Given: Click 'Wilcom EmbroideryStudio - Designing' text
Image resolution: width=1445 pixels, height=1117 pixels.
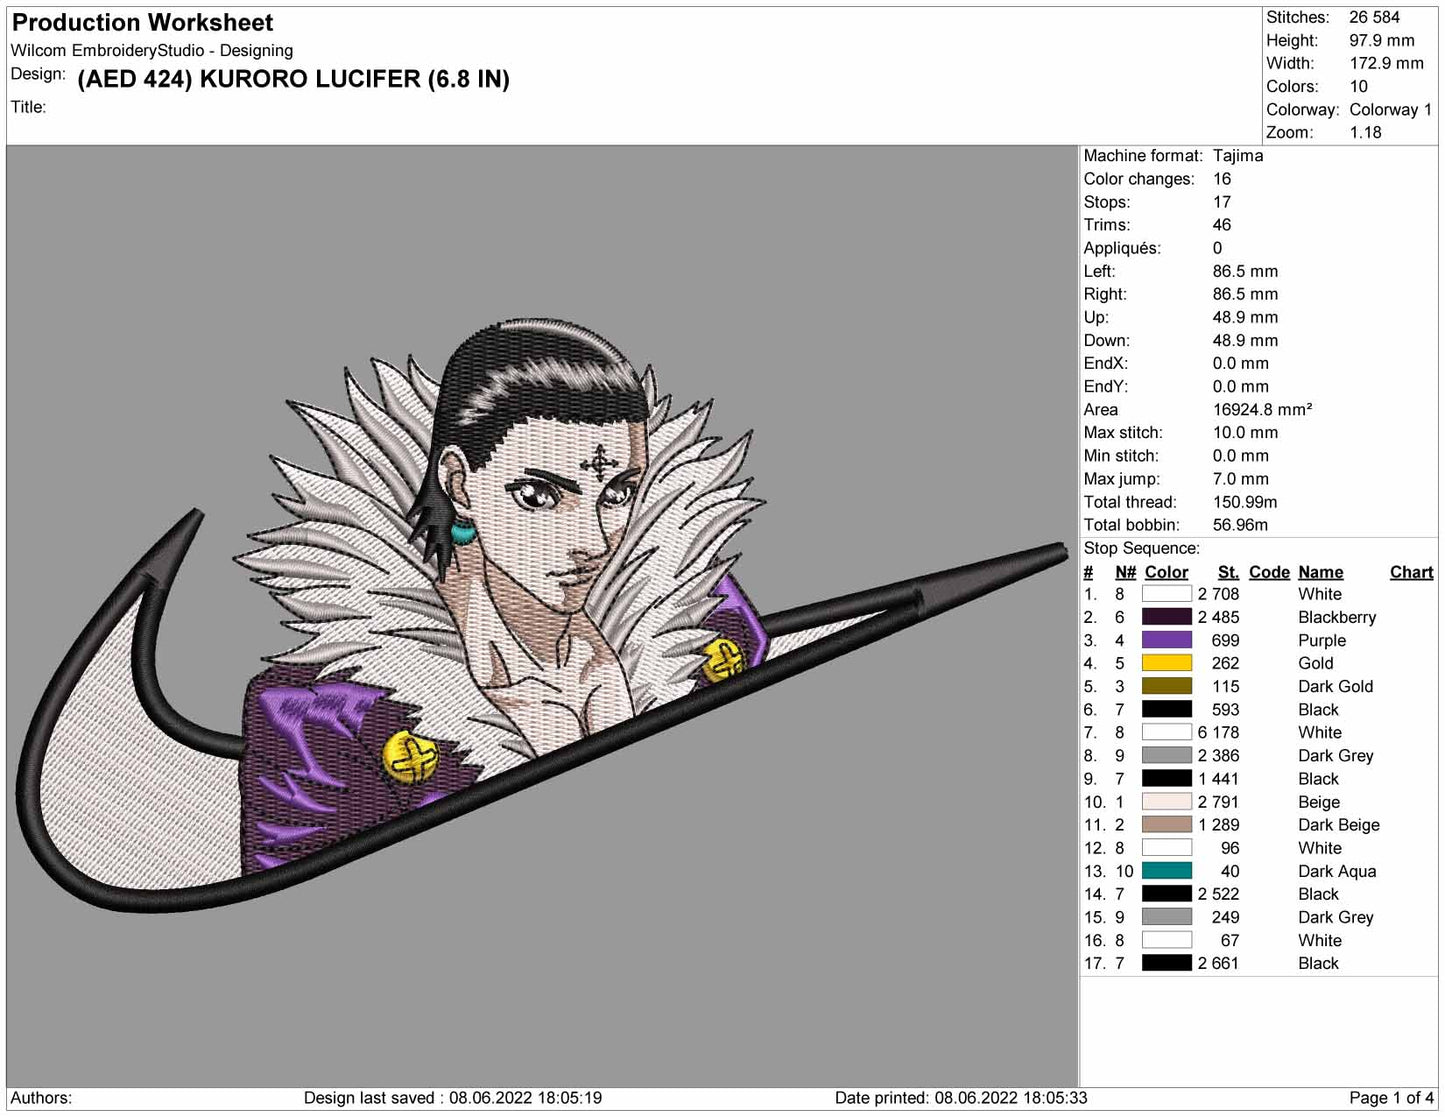Looking at the screenshot, I should pos(152,51).
